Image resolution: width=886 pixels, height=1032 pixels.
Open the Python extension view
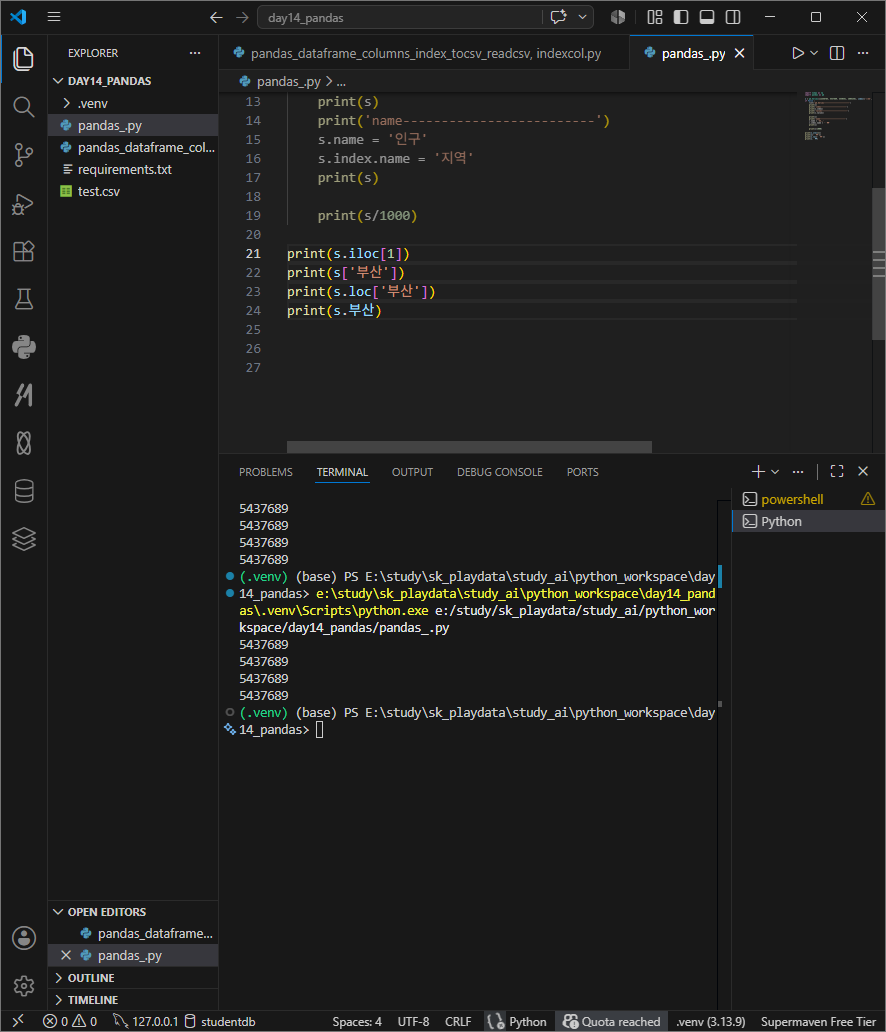tap(24, 348)
